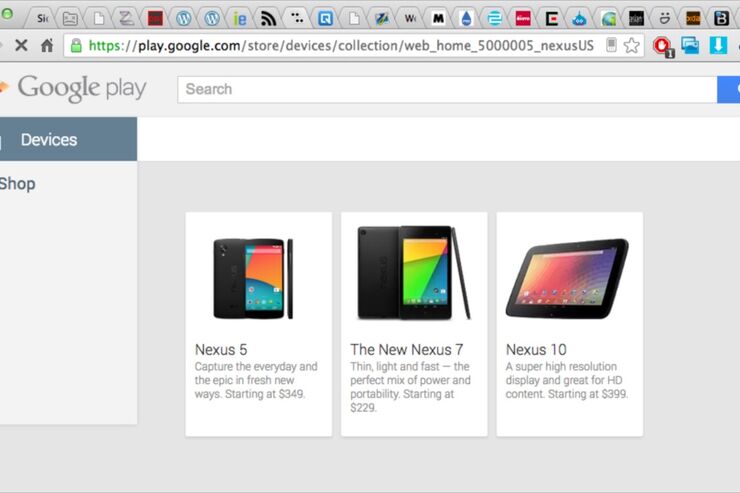This screenshot has height=493, width=740.
Task: Switch to the bold B icon tab
Action: (721, 18)
